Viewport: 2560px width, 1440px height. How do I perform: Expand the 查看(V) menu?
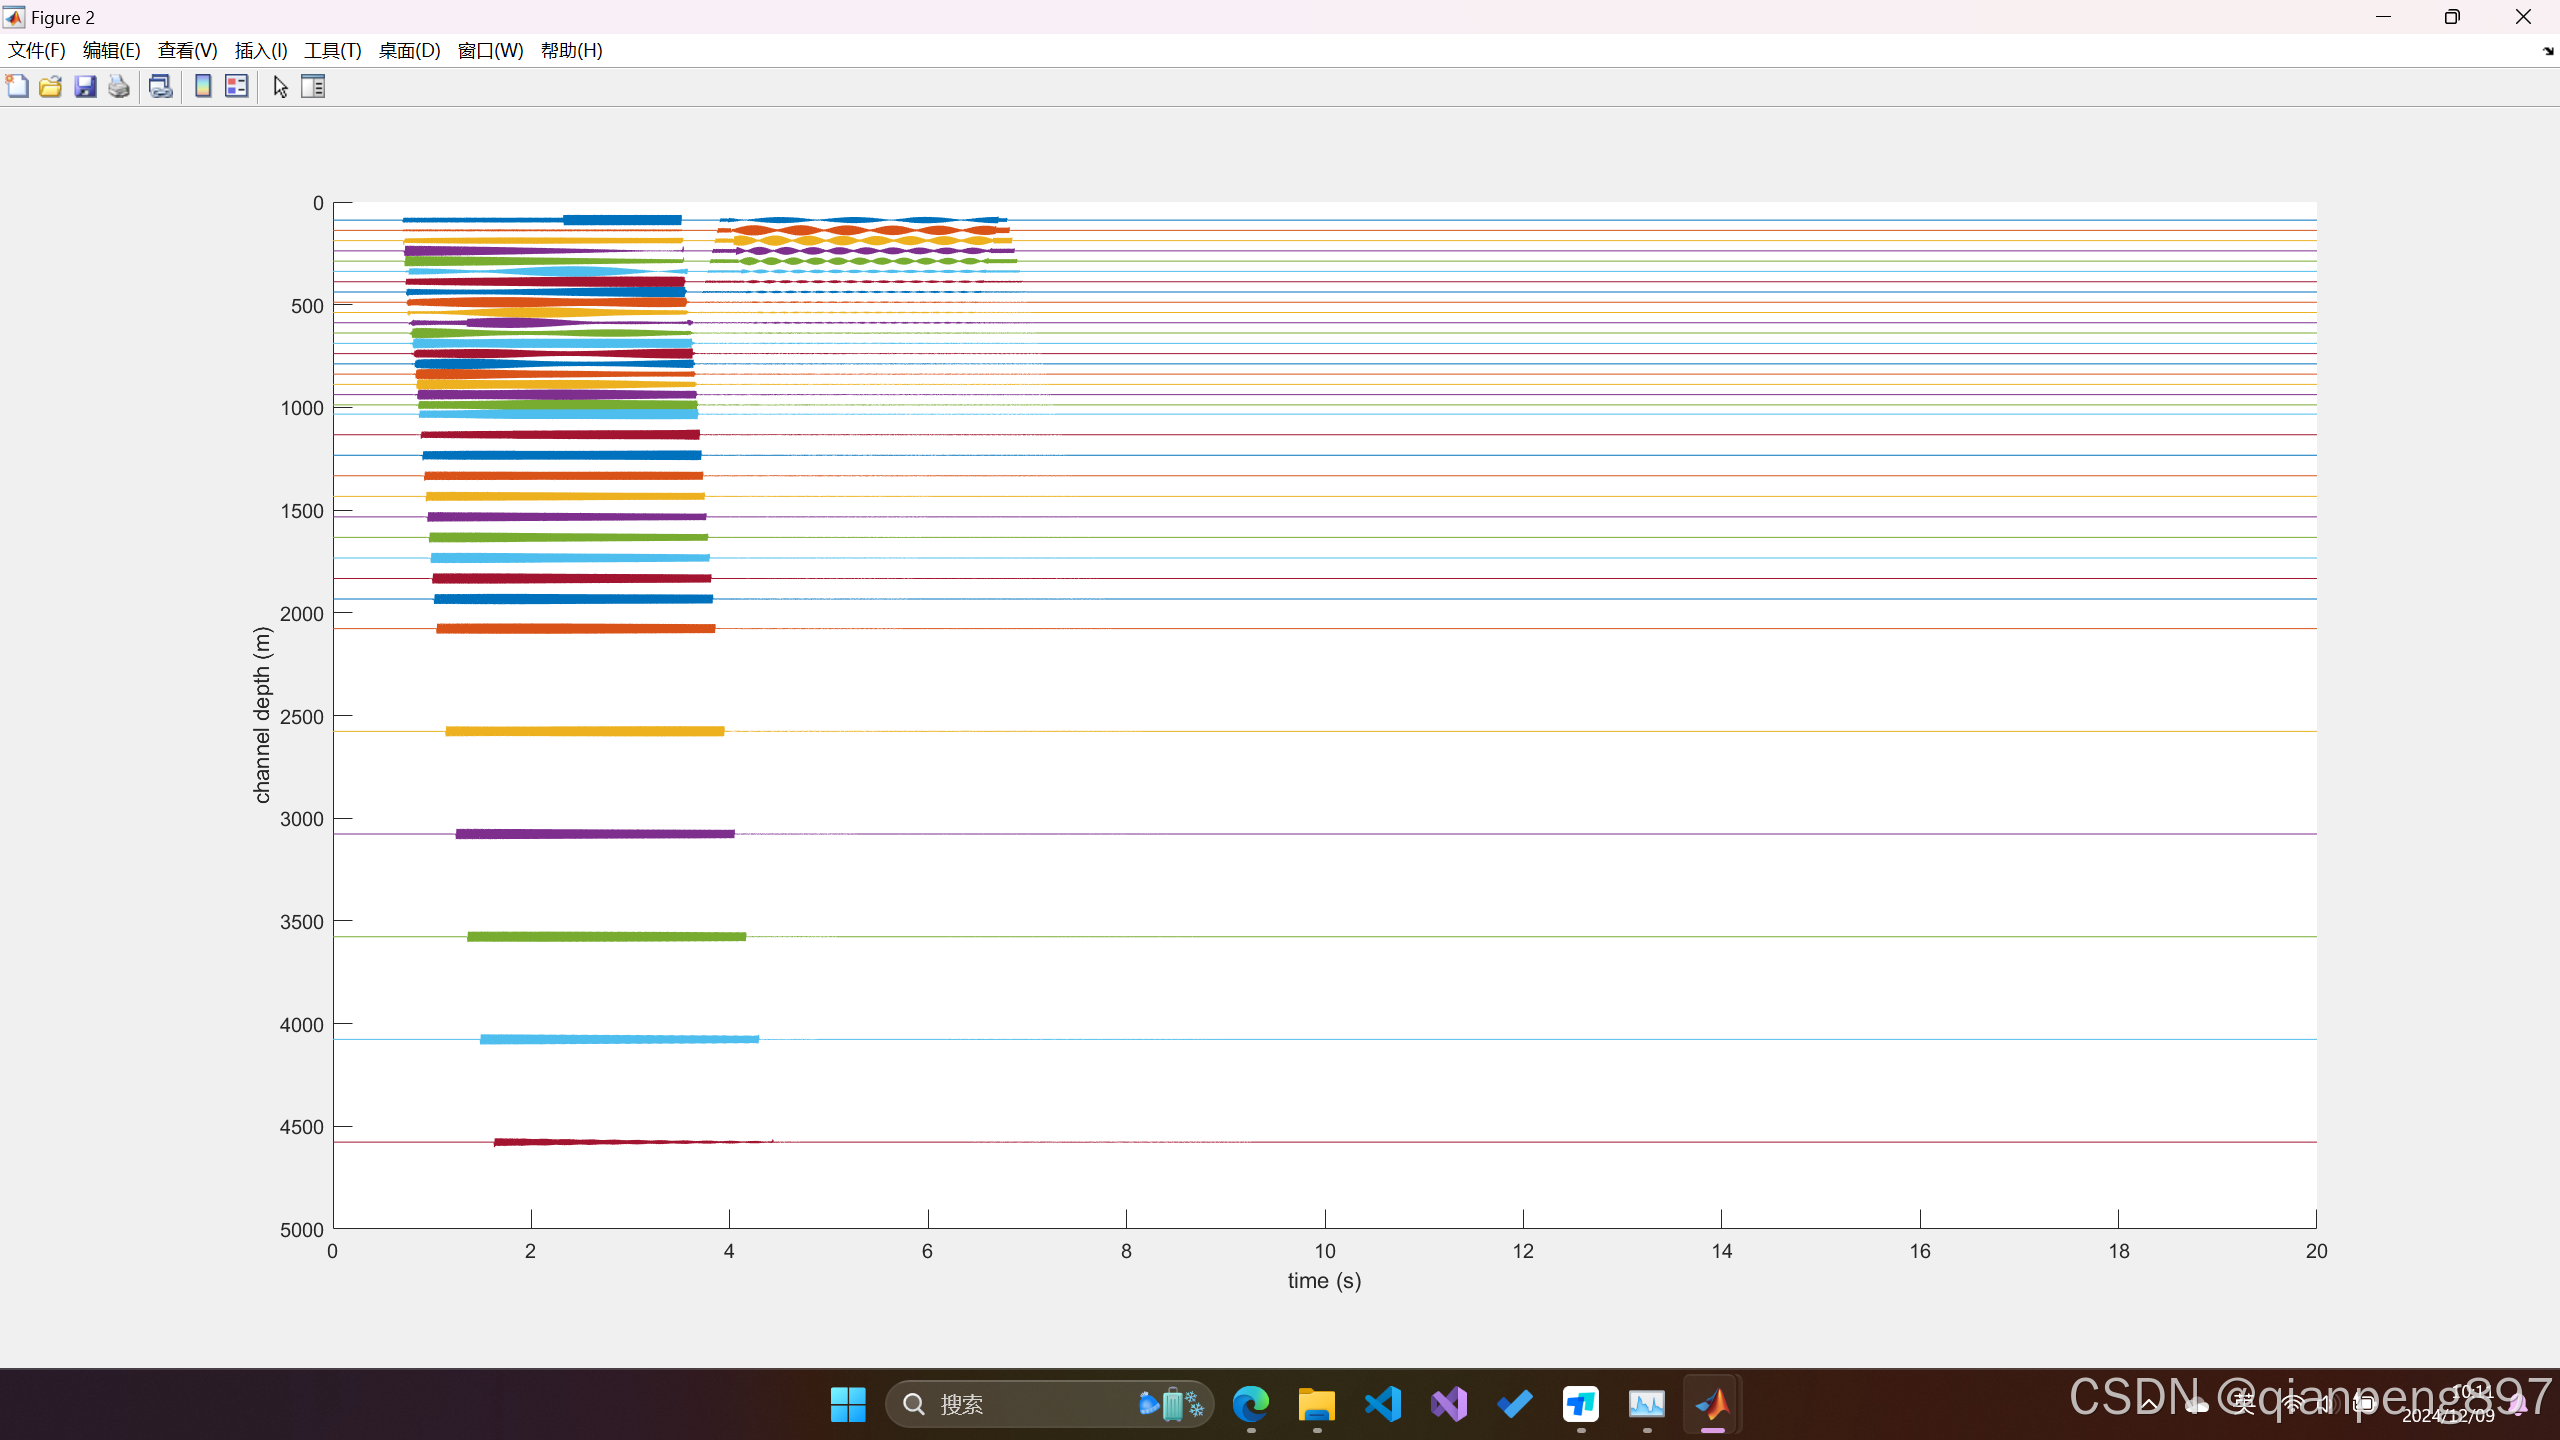coord(187,51)
